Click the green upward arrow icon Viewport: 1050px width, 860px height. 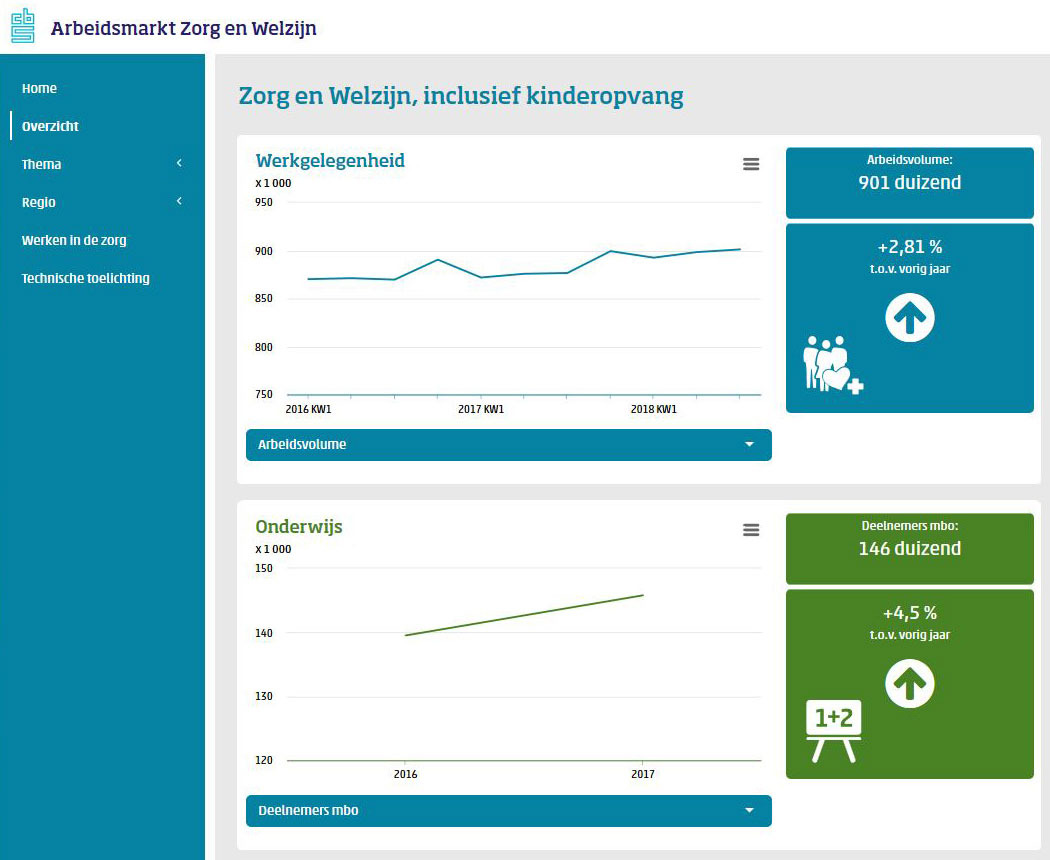click(910, 685)
